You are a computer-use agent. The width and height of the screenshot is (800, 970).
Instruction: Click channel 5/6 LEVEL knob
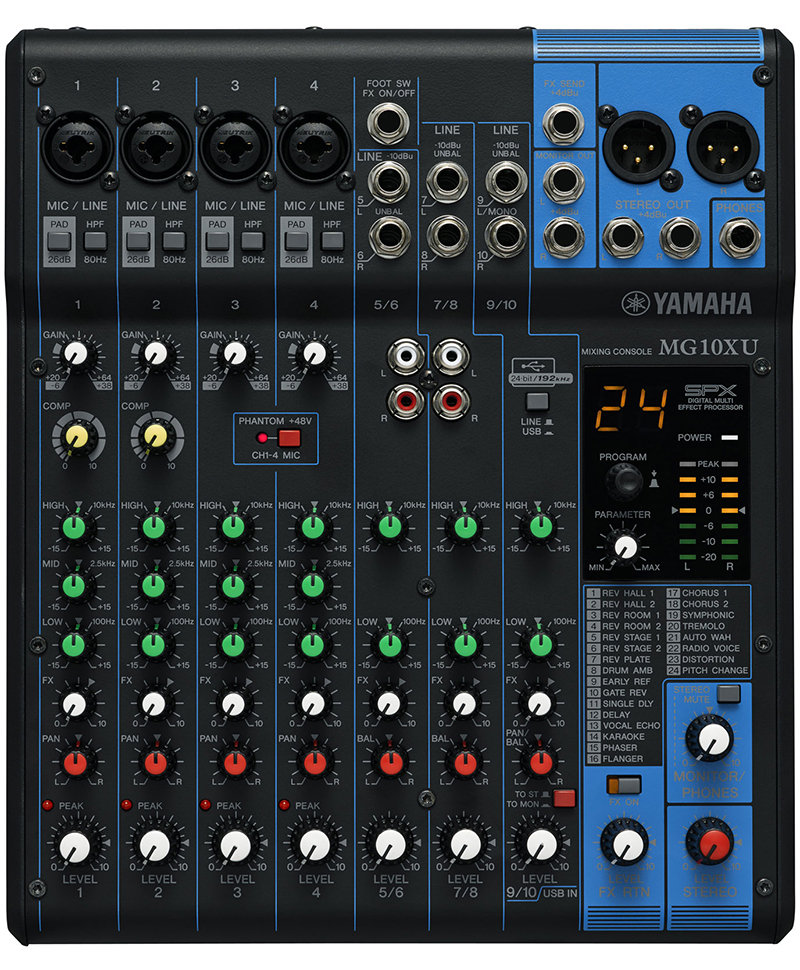tap(391, 845)
